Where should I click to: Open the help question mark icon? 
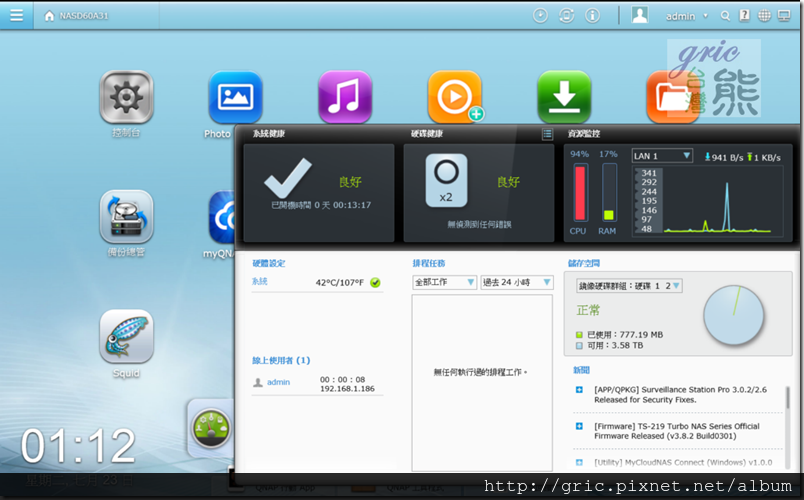(745, 16)
